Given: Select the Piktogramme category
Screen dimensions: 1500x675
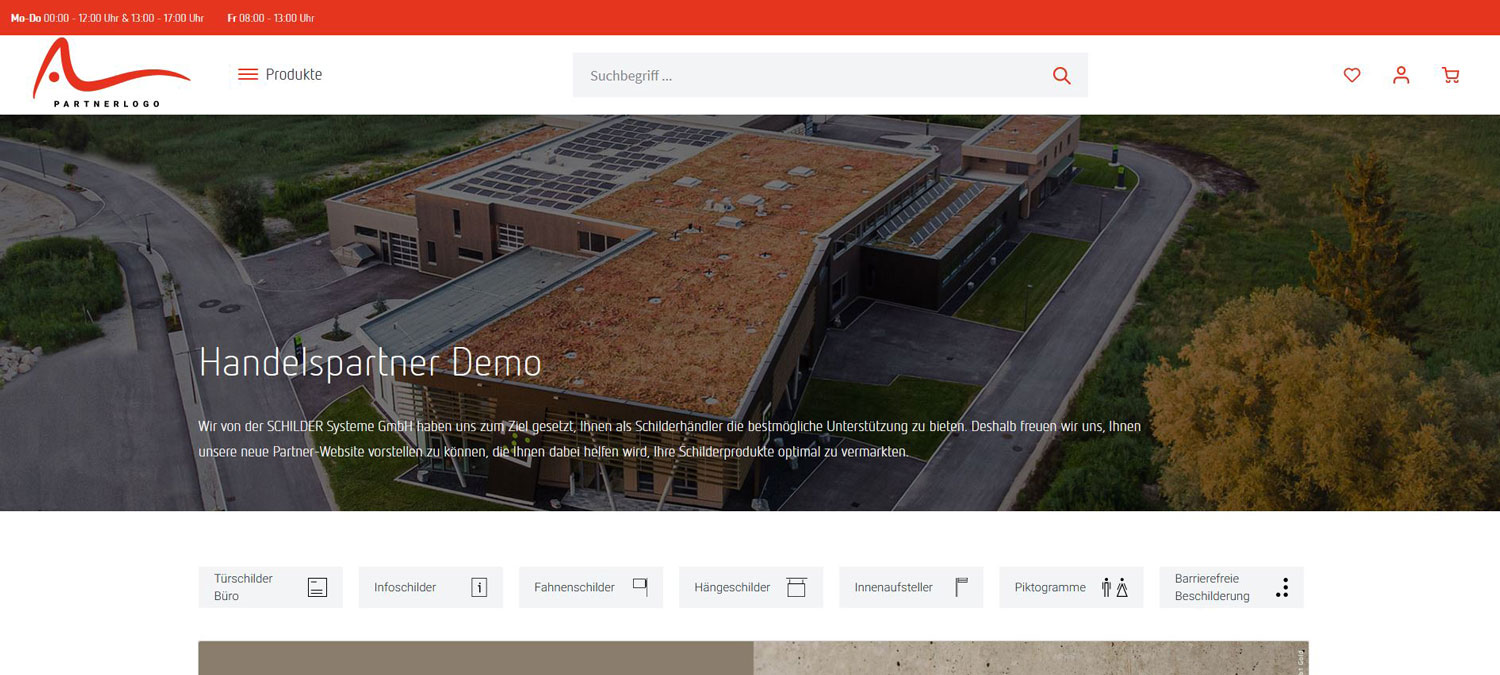Looking at the screenshot, I should coord(1071,587).
